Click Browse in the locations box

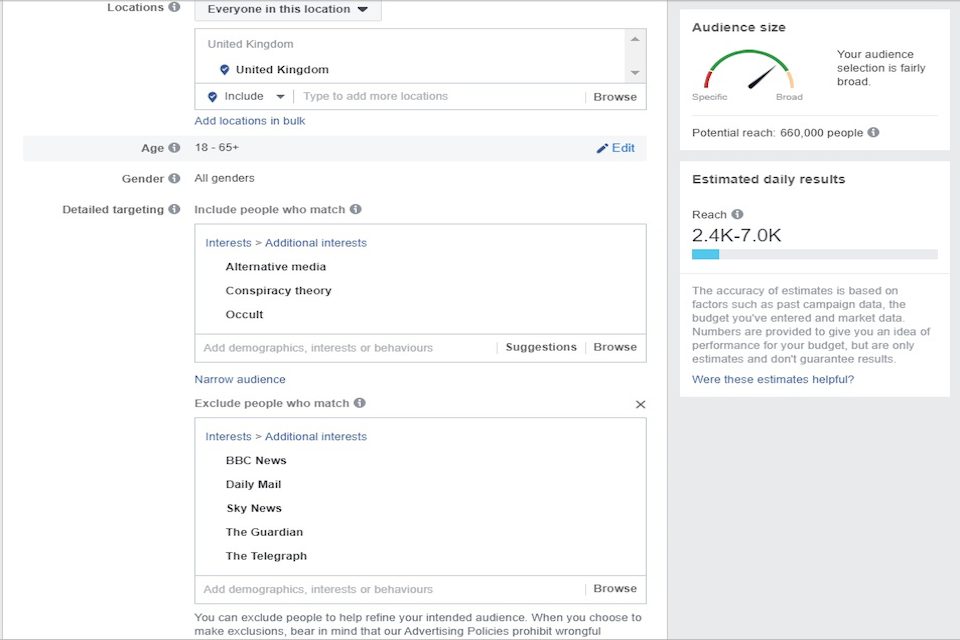tap(615, 97)
